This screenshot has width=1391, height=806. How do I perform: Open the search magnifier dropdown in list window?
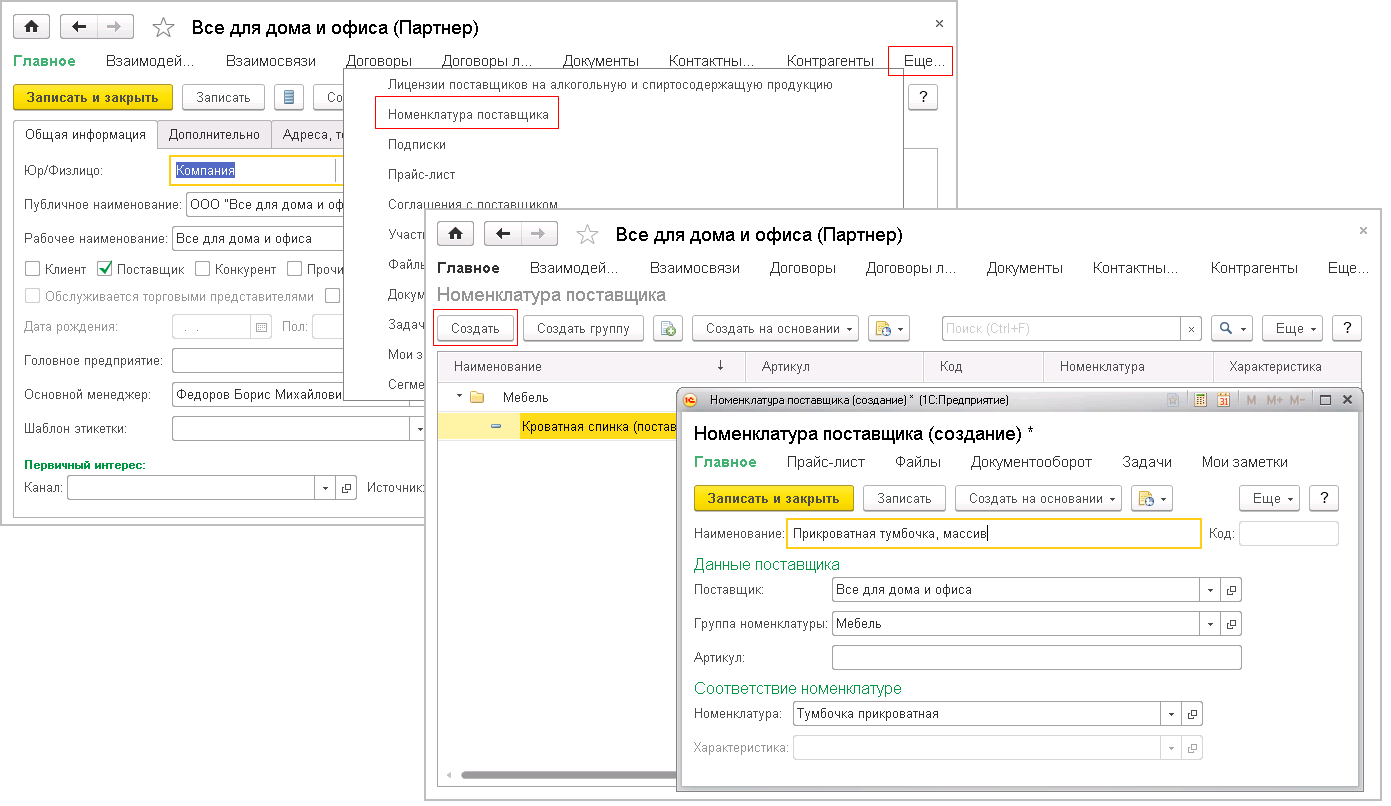(x=1231, y=328)
